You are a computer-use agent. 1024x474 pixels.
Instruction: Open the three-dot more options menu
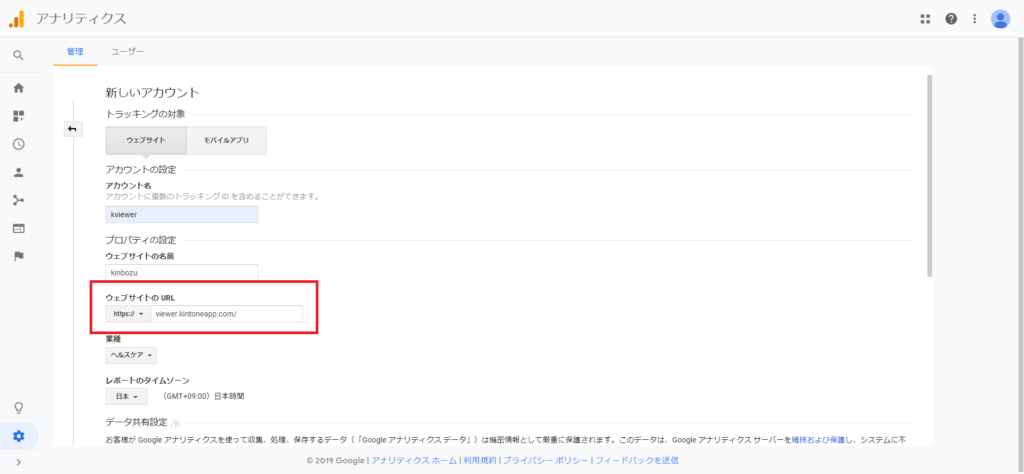[975, 19]
